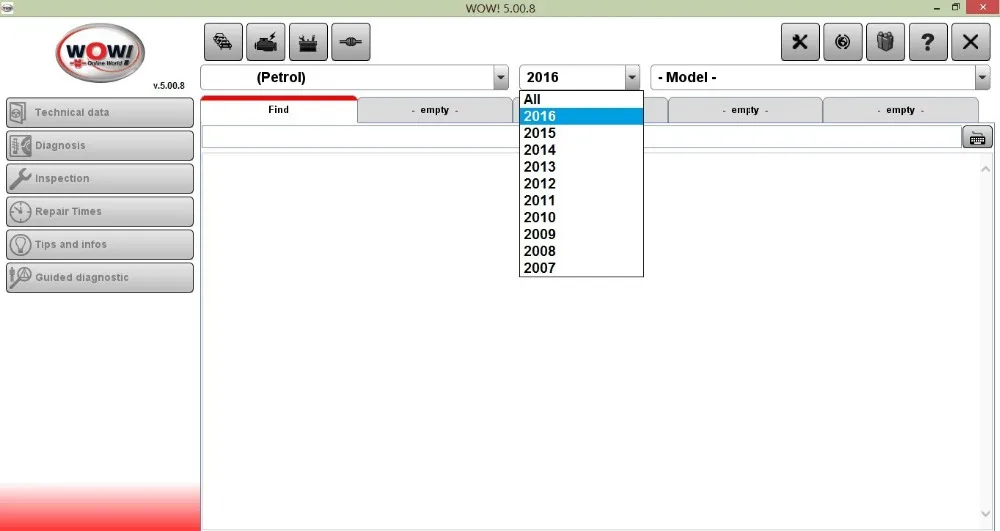Click the results scrollbar up arrow
The width and height of the screenshot is (1000, 531).
coord(985,169)
